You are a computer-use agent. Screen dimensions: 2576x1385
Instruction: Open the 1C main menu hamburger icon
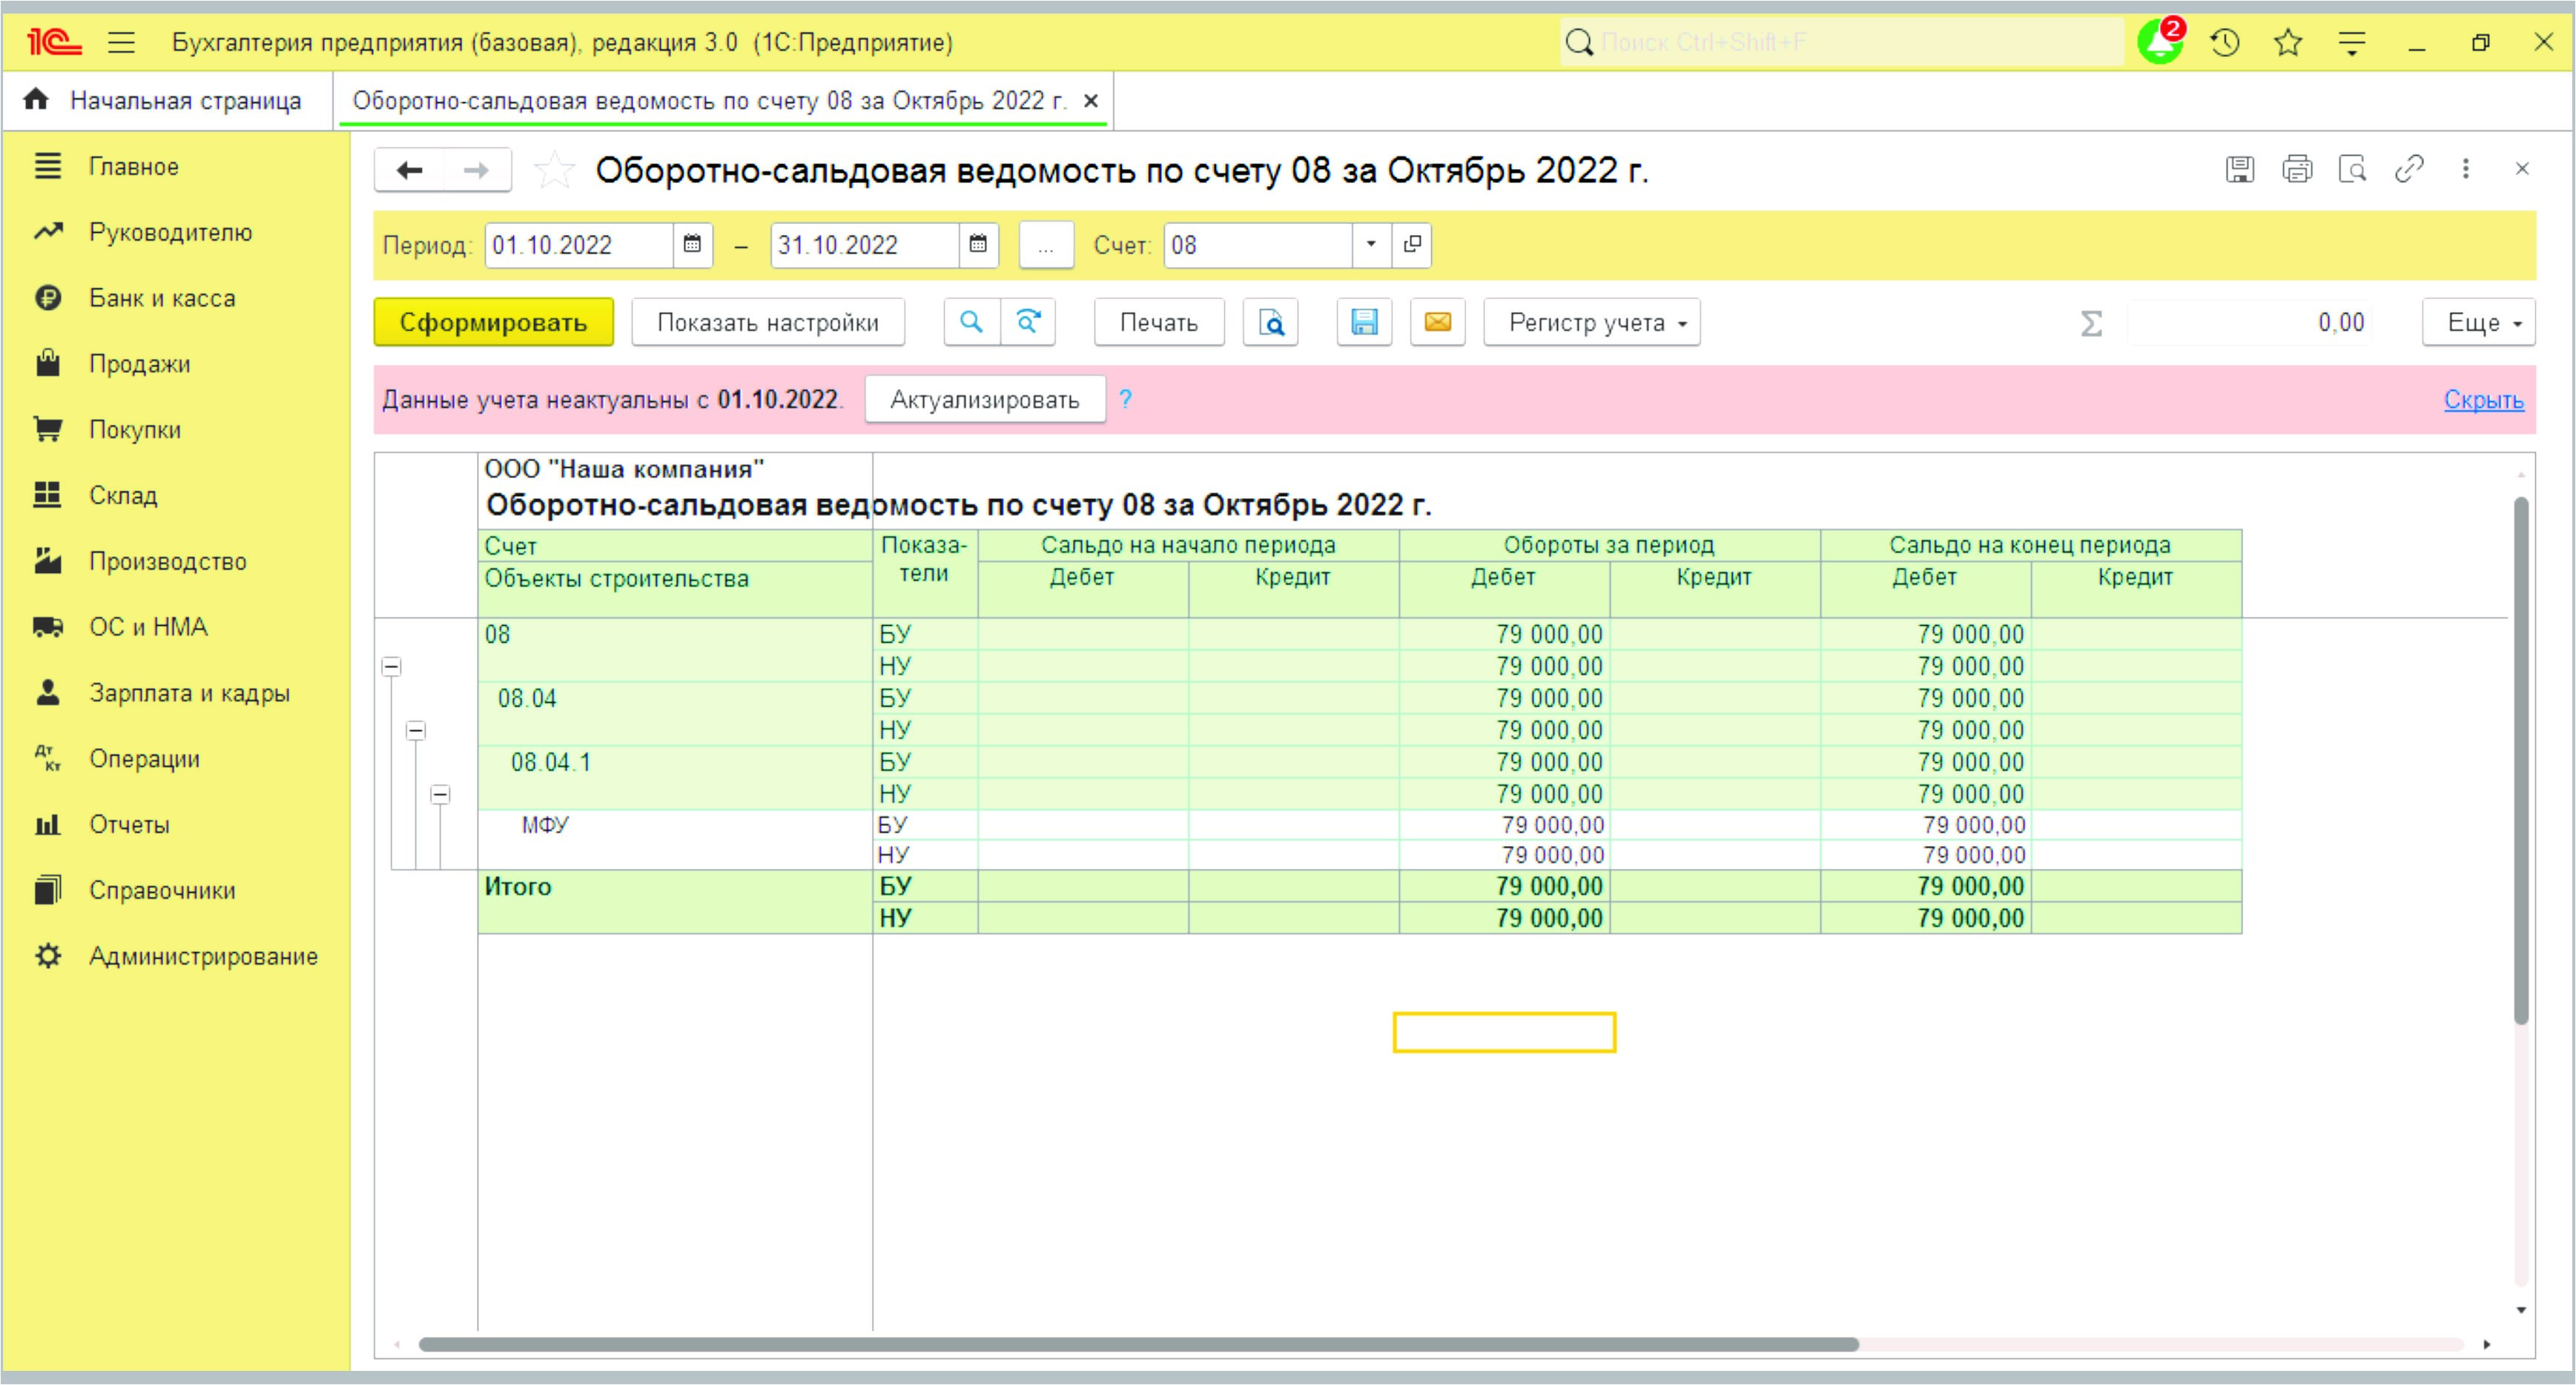point(121,42)
